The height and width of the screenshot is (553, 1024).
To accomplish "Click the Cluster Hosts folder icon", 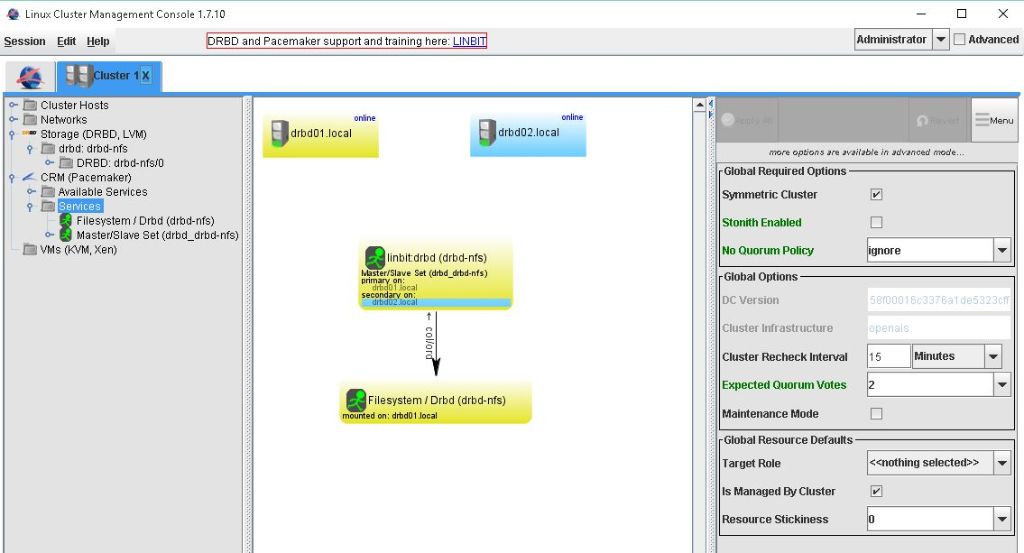I will pyautogui.click(x=30, y=105).
